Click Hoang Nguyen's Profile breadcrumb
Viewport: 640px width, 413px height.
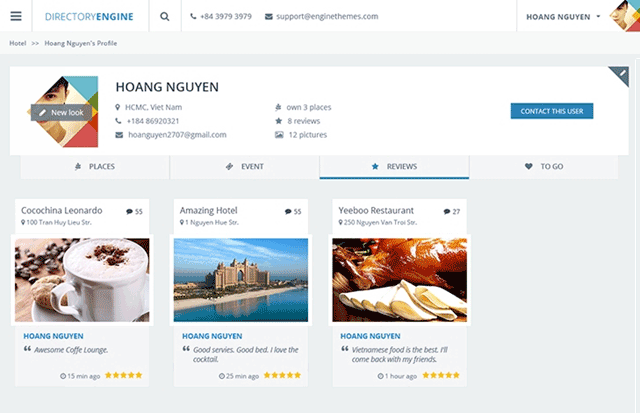tap(80, 43)
